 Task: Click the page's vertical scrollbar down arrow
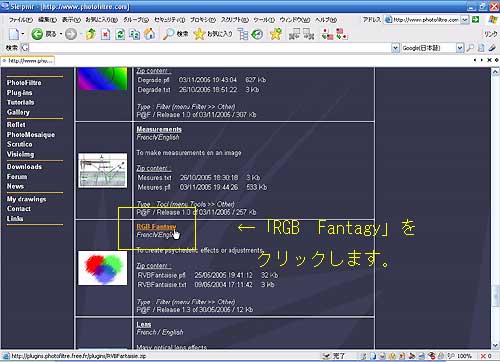point(495,345)
